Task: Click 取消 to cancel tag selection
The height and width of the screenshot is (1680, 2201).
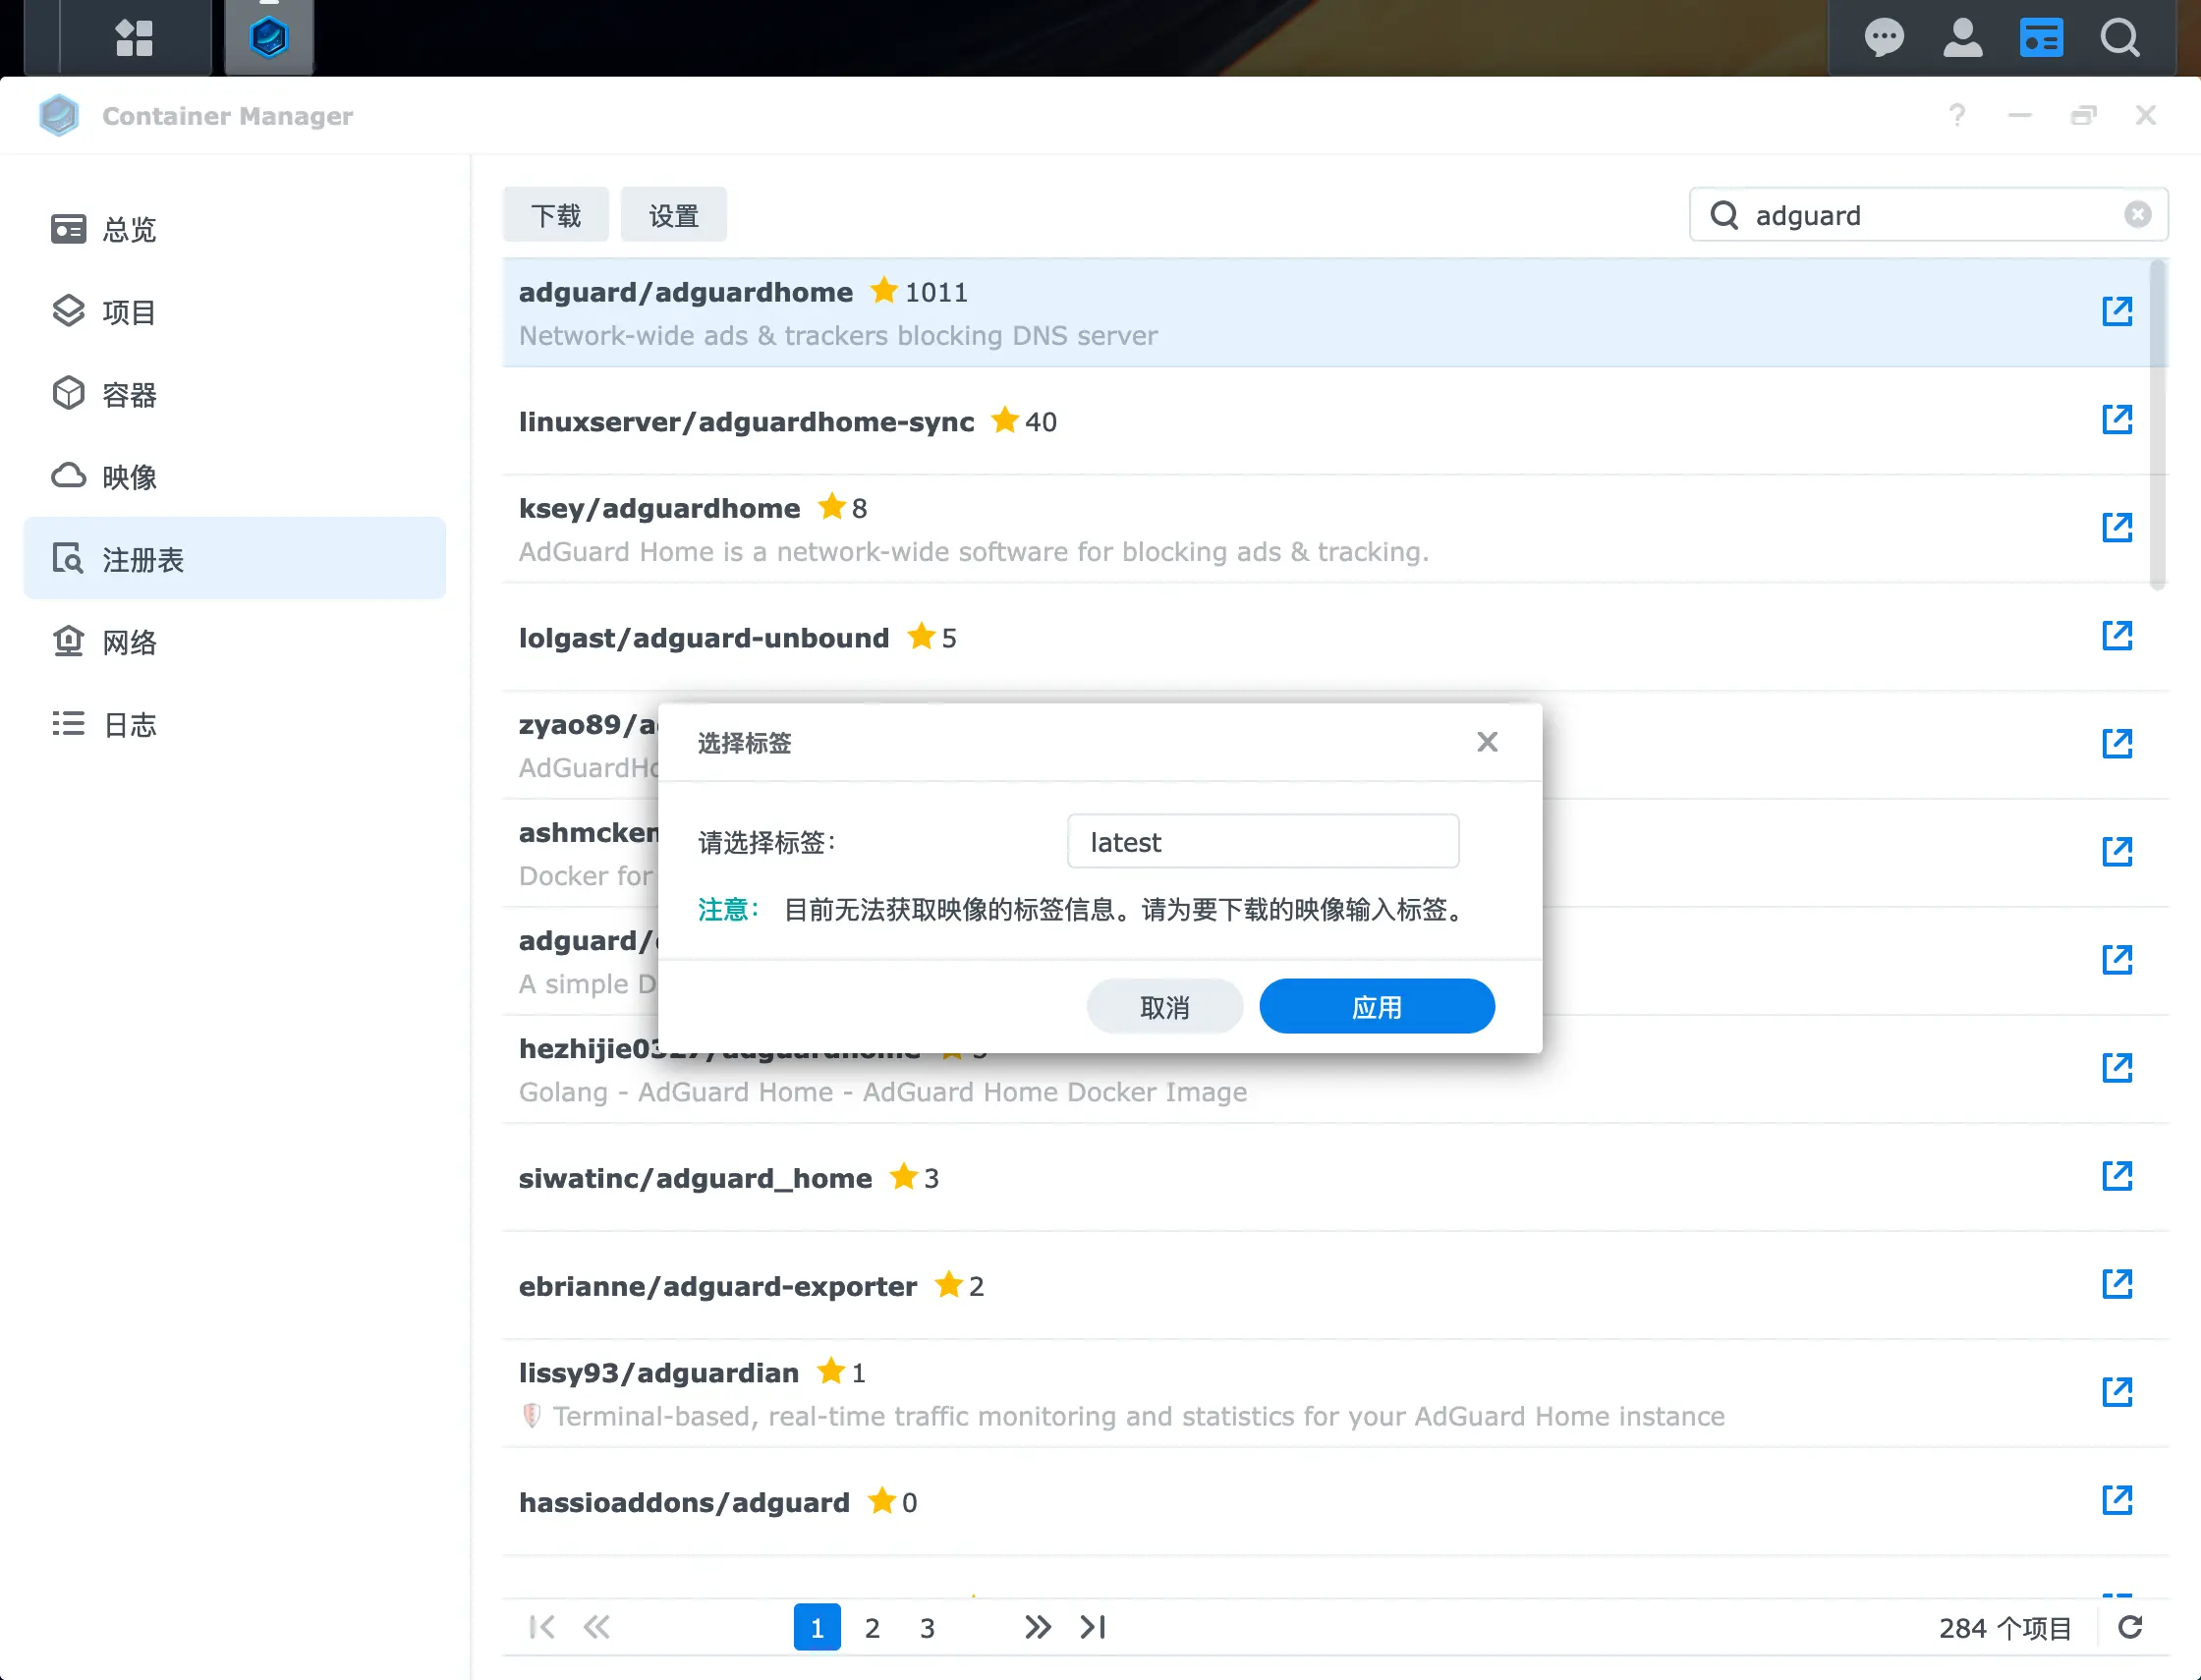Action: click(x=1165, y=1006)
